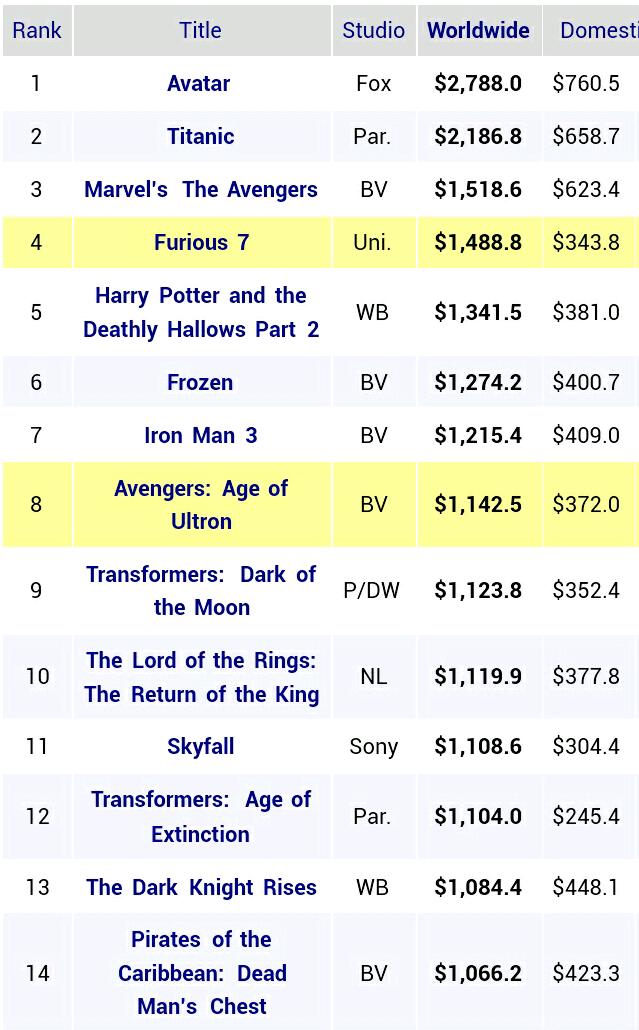Viewport: 639px width, 1030px height.
Task: Open Marvel's The Avengers link
Action: pos(201,189)
